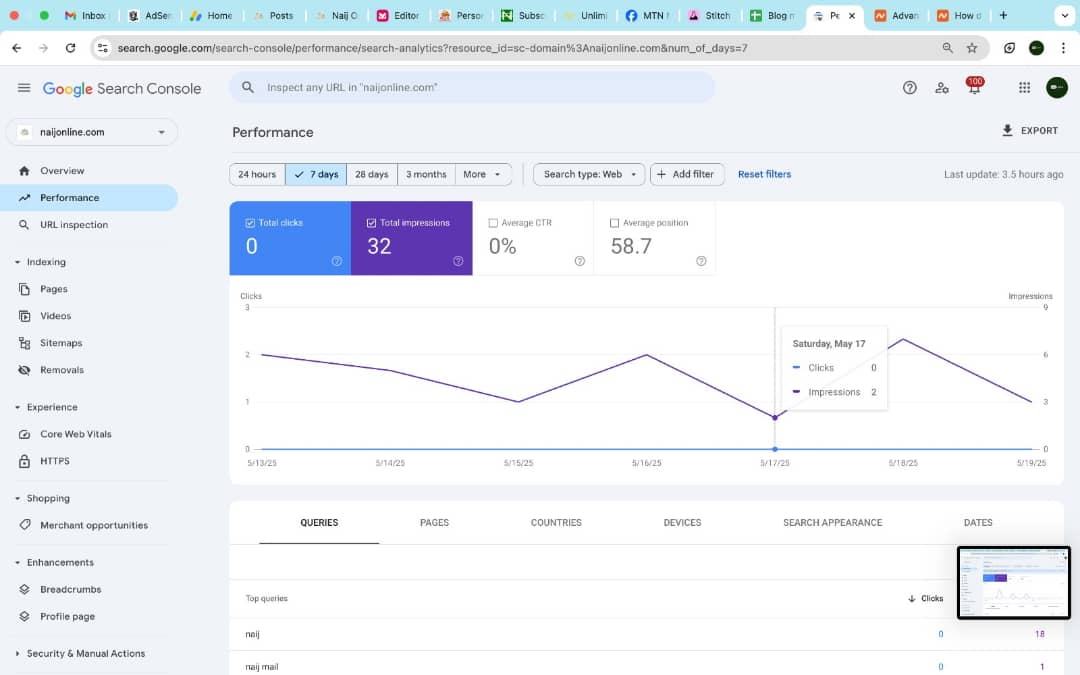The height and width of the screenshot is (675, 1080).
Task: Enable the Average position checkbox
Action: pos(614,223)
